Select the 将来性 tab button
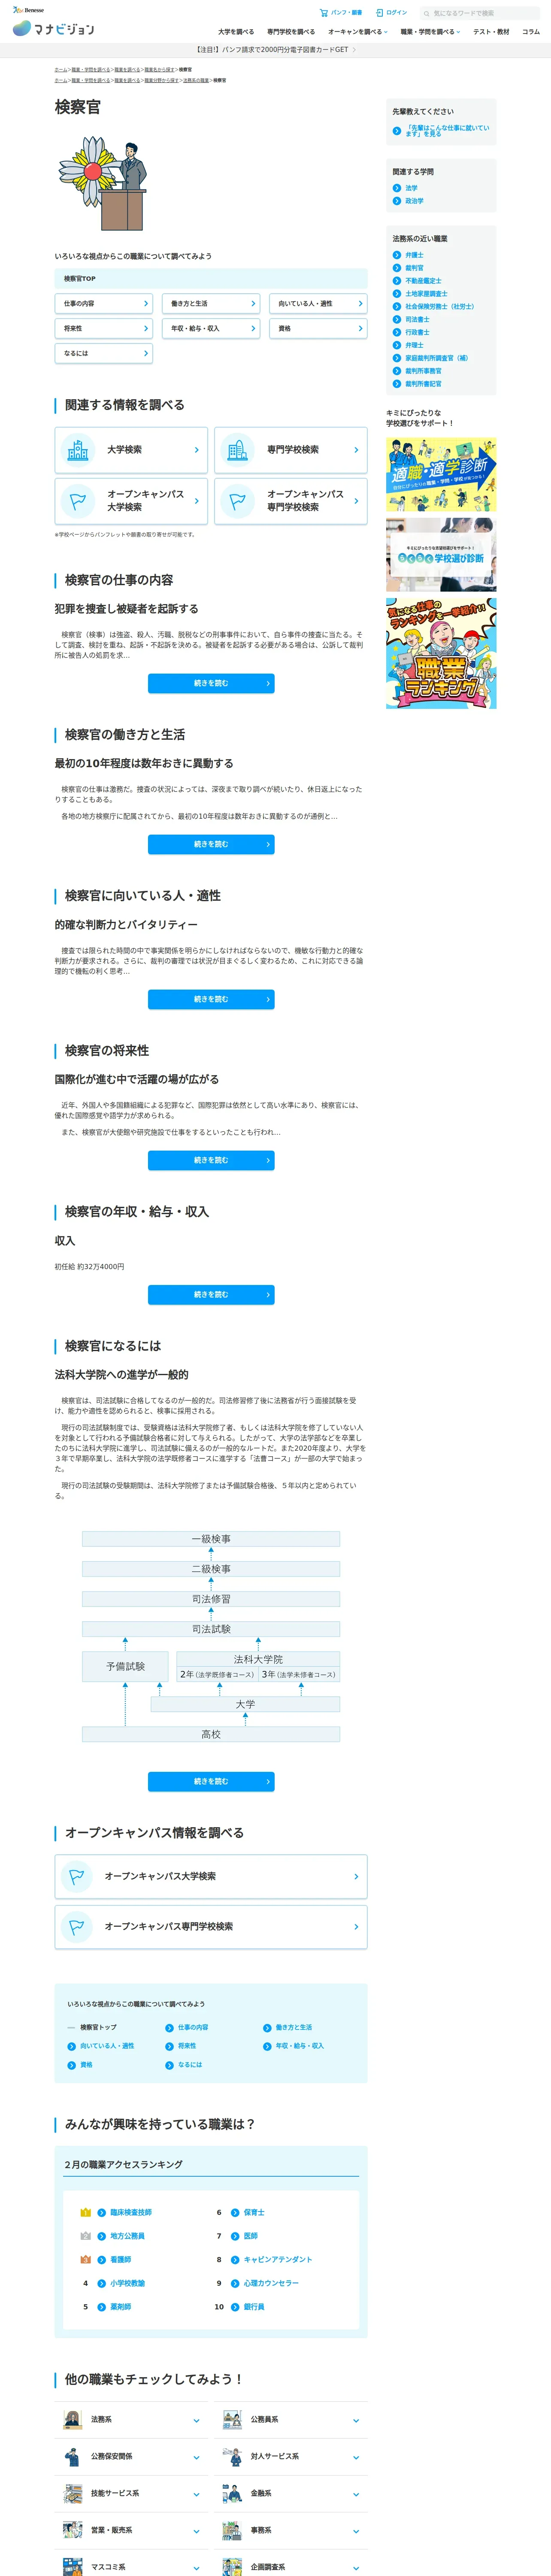The image size is (551, 2576). [104, 328]
